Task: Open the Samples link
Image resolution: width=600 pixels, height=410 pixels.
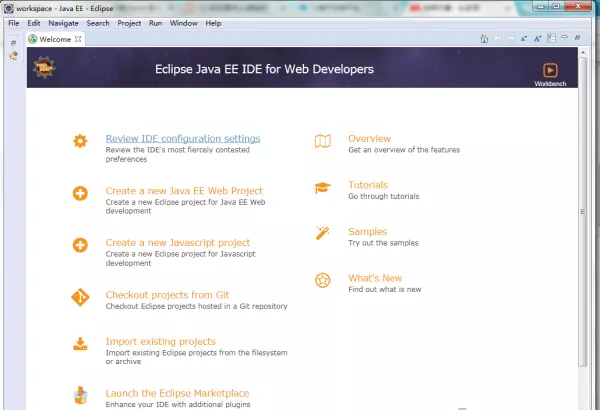Action: pyautogui.click(x=367, y=232)
